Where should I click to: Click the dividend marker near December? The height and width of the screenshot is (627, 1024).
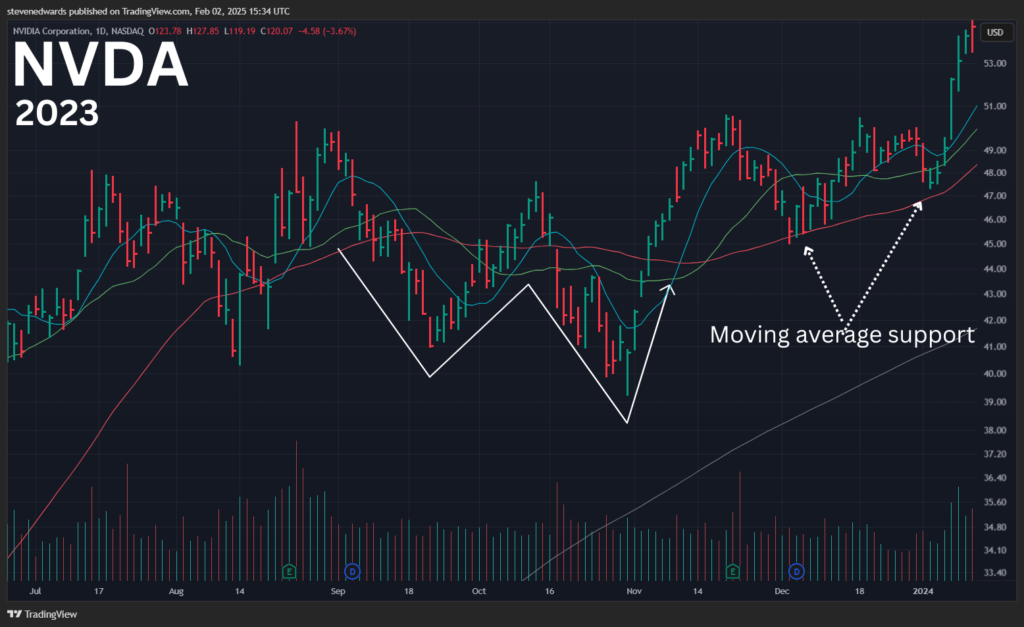pyautogui.click(x=796, y=572)
